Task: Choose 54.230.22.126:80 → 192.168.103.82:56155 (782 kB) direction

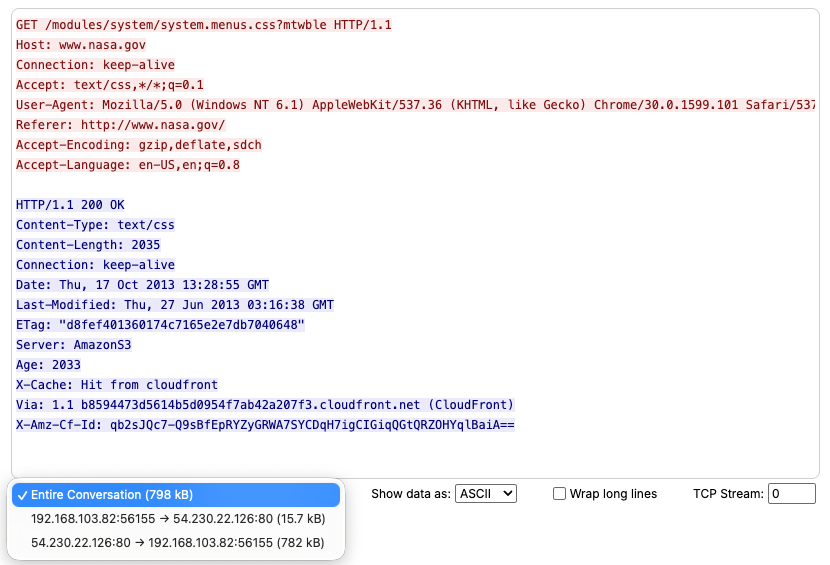Action: tap(177, 542)
